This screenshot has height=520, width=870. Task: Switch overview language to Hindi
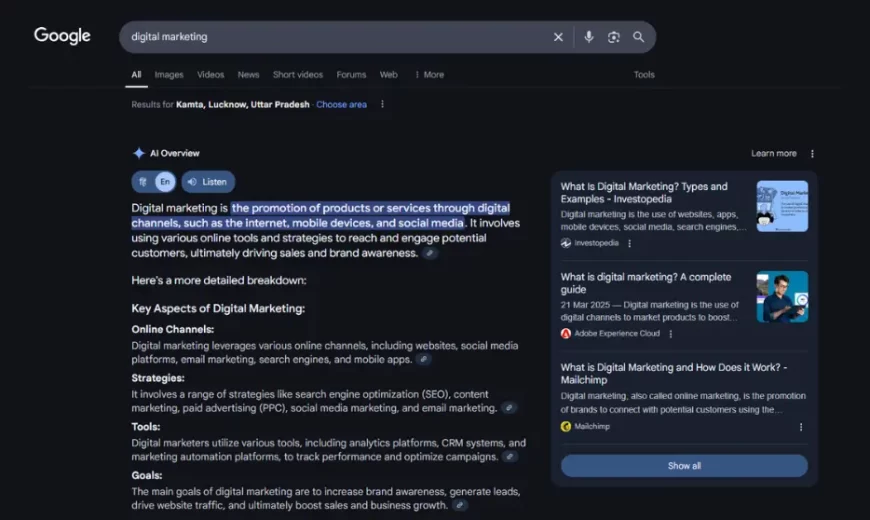coord(143,182)
